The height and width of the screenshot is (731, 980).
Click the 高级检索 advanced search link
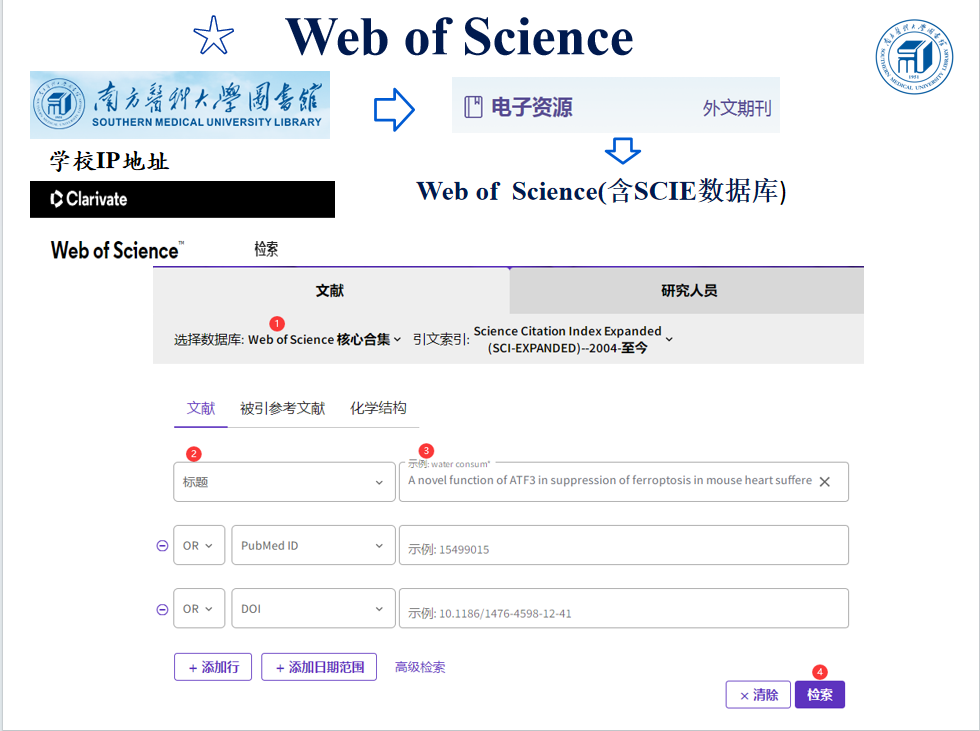[x=420, y=667]
